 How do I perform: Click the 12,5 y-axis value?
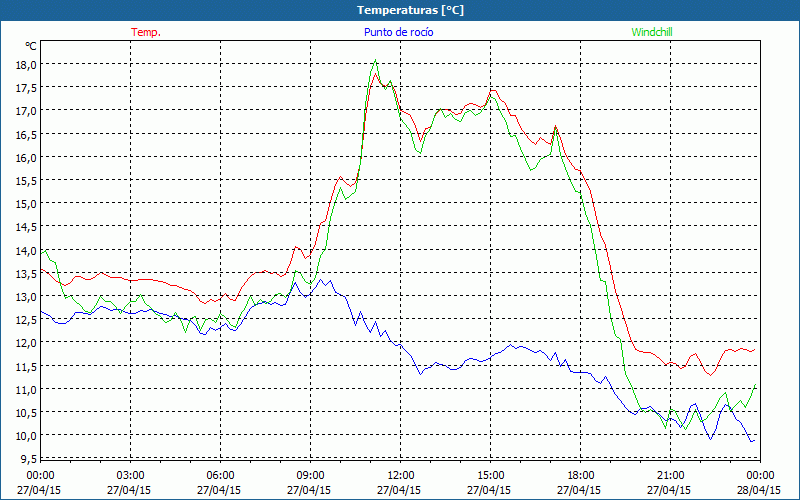(27, 319)
